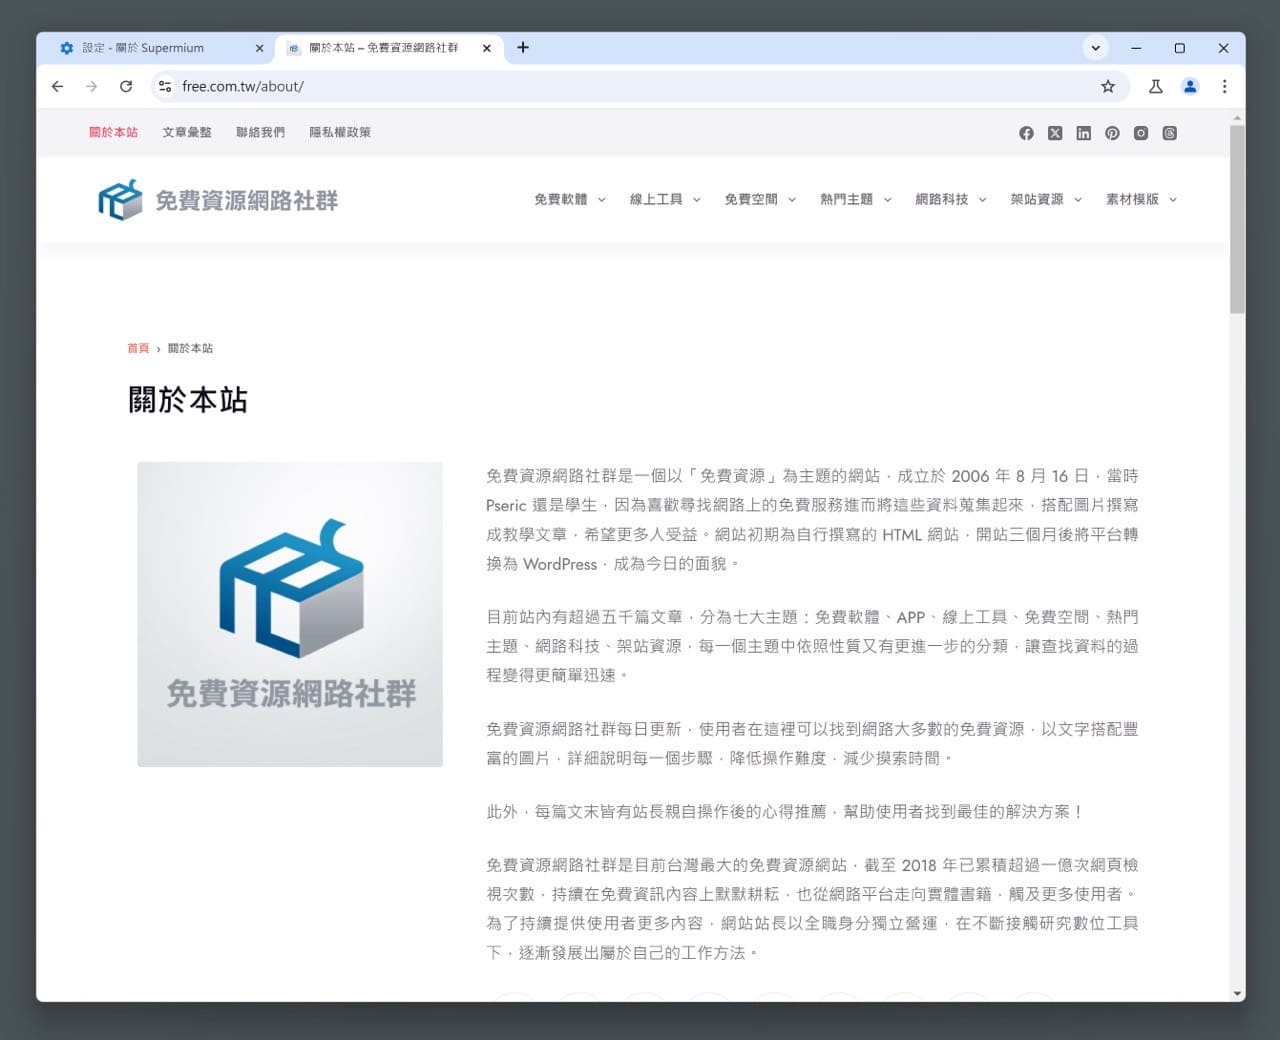
Task: Click the X (Twitter) social icon
Action: 1055,133
